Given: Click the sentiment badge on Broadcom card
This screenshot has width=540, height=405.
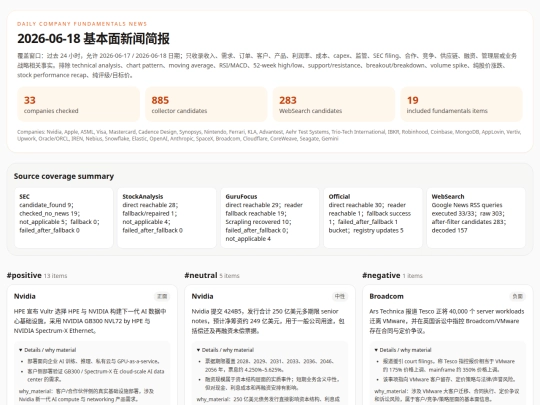Looking at the screenshot, I should click(517, 297).
